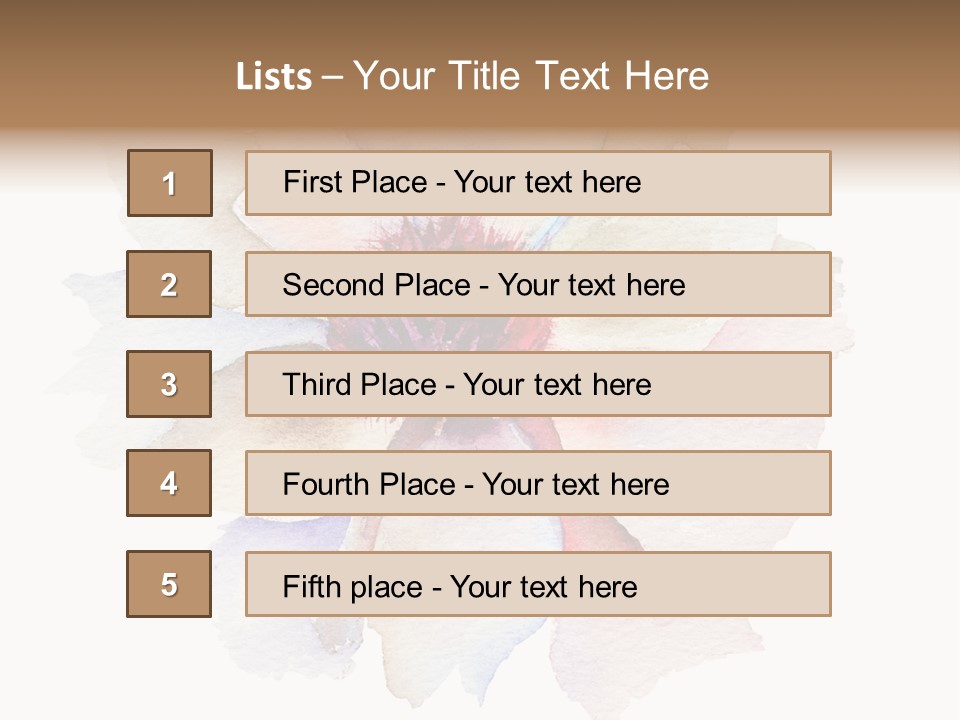Click the number 3 box

[x=169, y=384]
